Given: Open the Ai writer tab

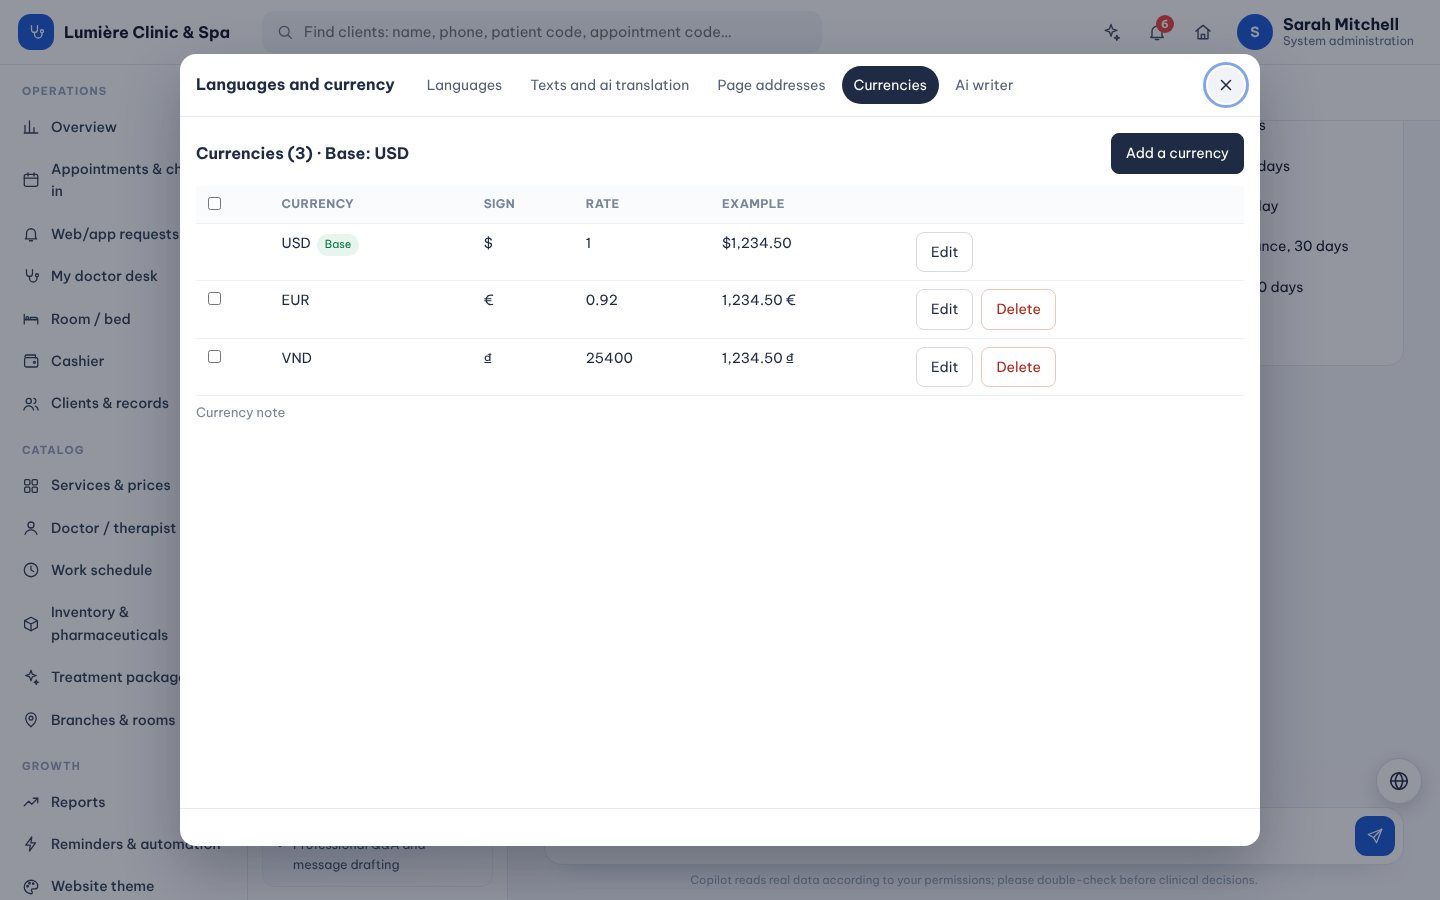Looking at the screenshot, I should (x=984, y=85).
